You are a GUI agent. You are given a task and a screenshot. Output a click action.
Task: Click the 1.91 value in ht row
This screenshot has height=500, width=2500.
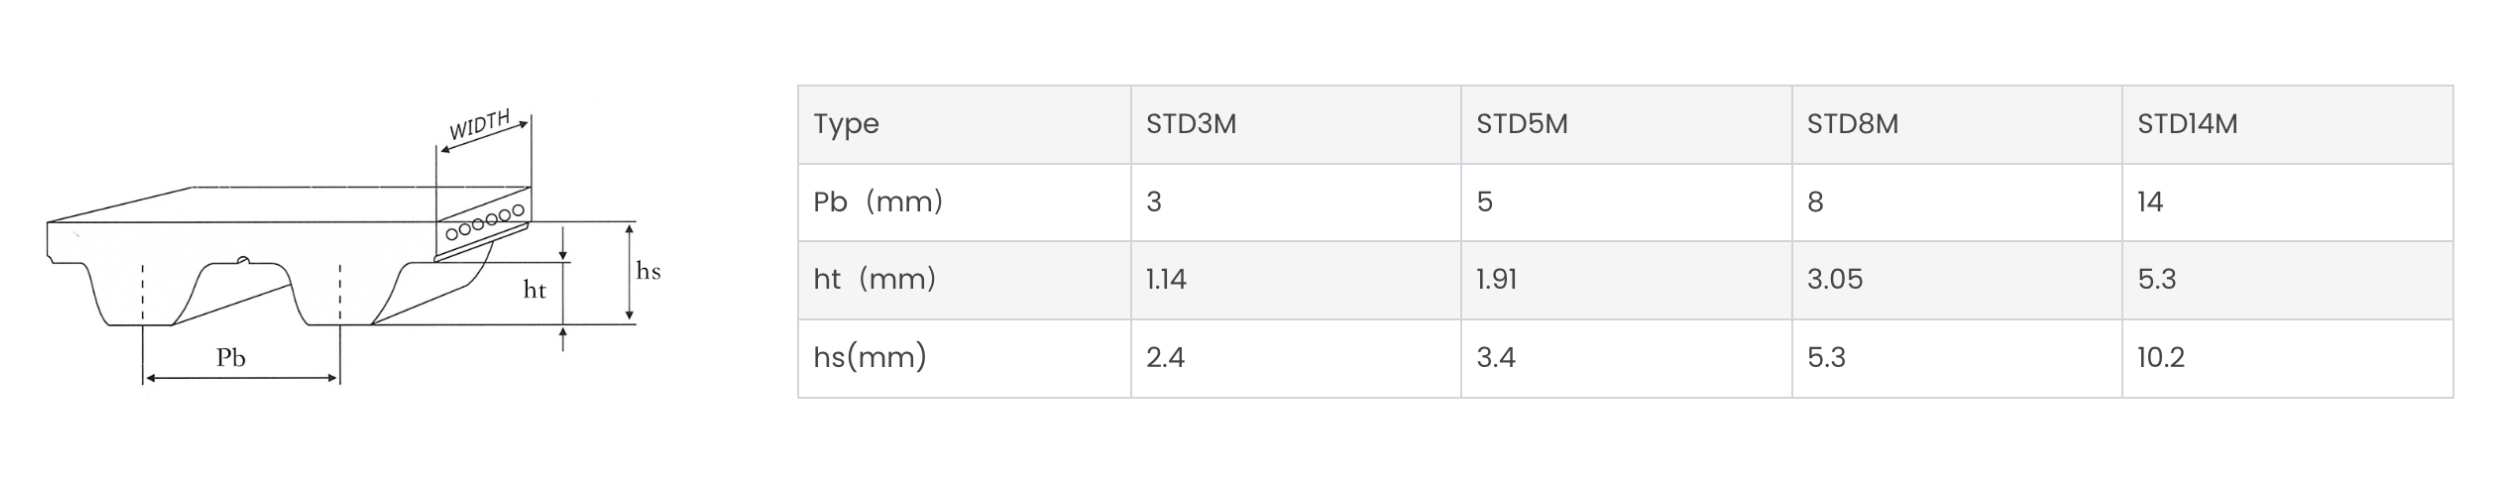(x=1497, y=279)
